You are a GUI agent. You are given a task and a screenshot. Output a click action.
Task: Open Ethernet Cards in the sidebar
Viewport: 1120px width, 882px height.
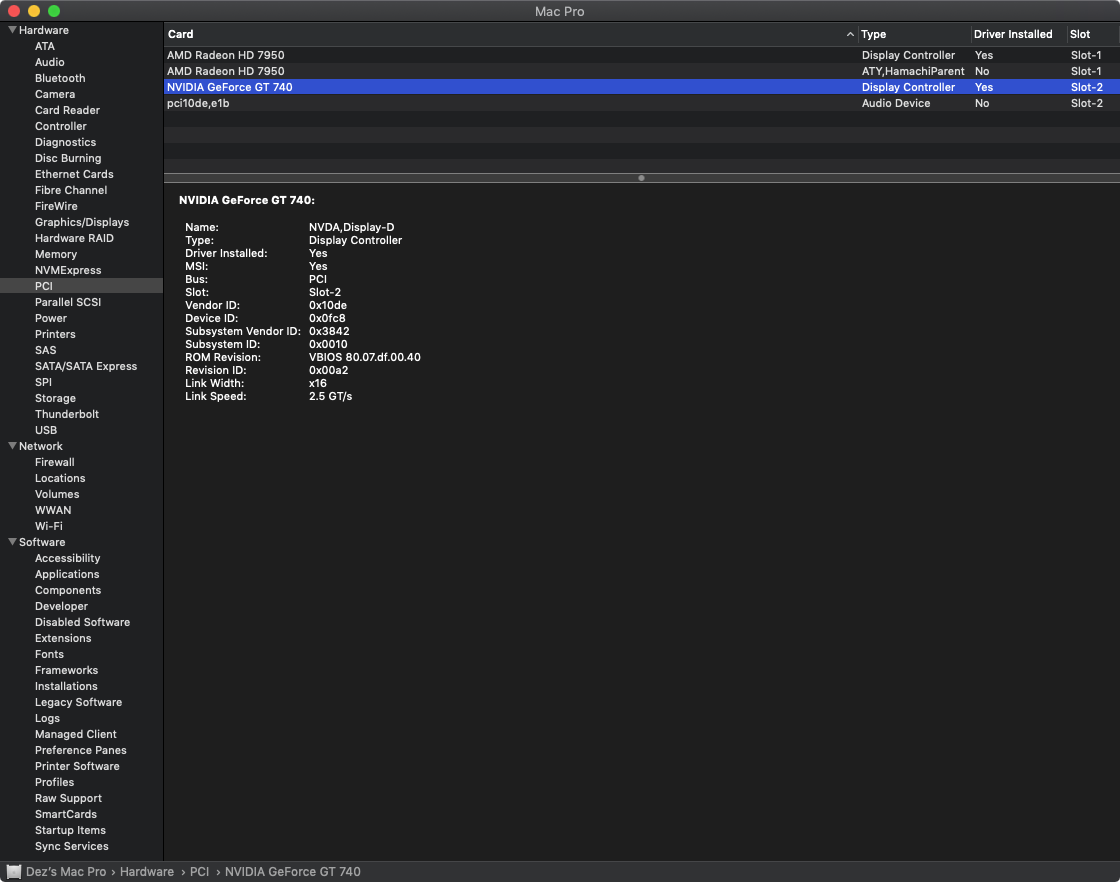point(74,174)
